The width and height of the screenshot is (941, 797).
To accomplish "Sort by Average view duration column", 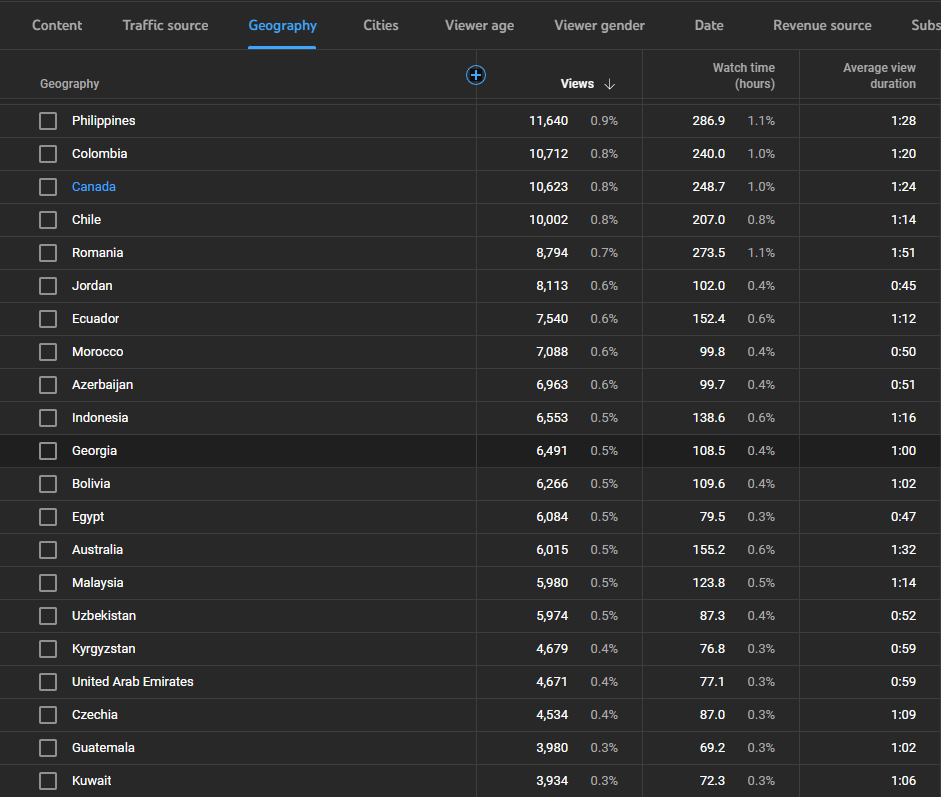I will point(879,76).
